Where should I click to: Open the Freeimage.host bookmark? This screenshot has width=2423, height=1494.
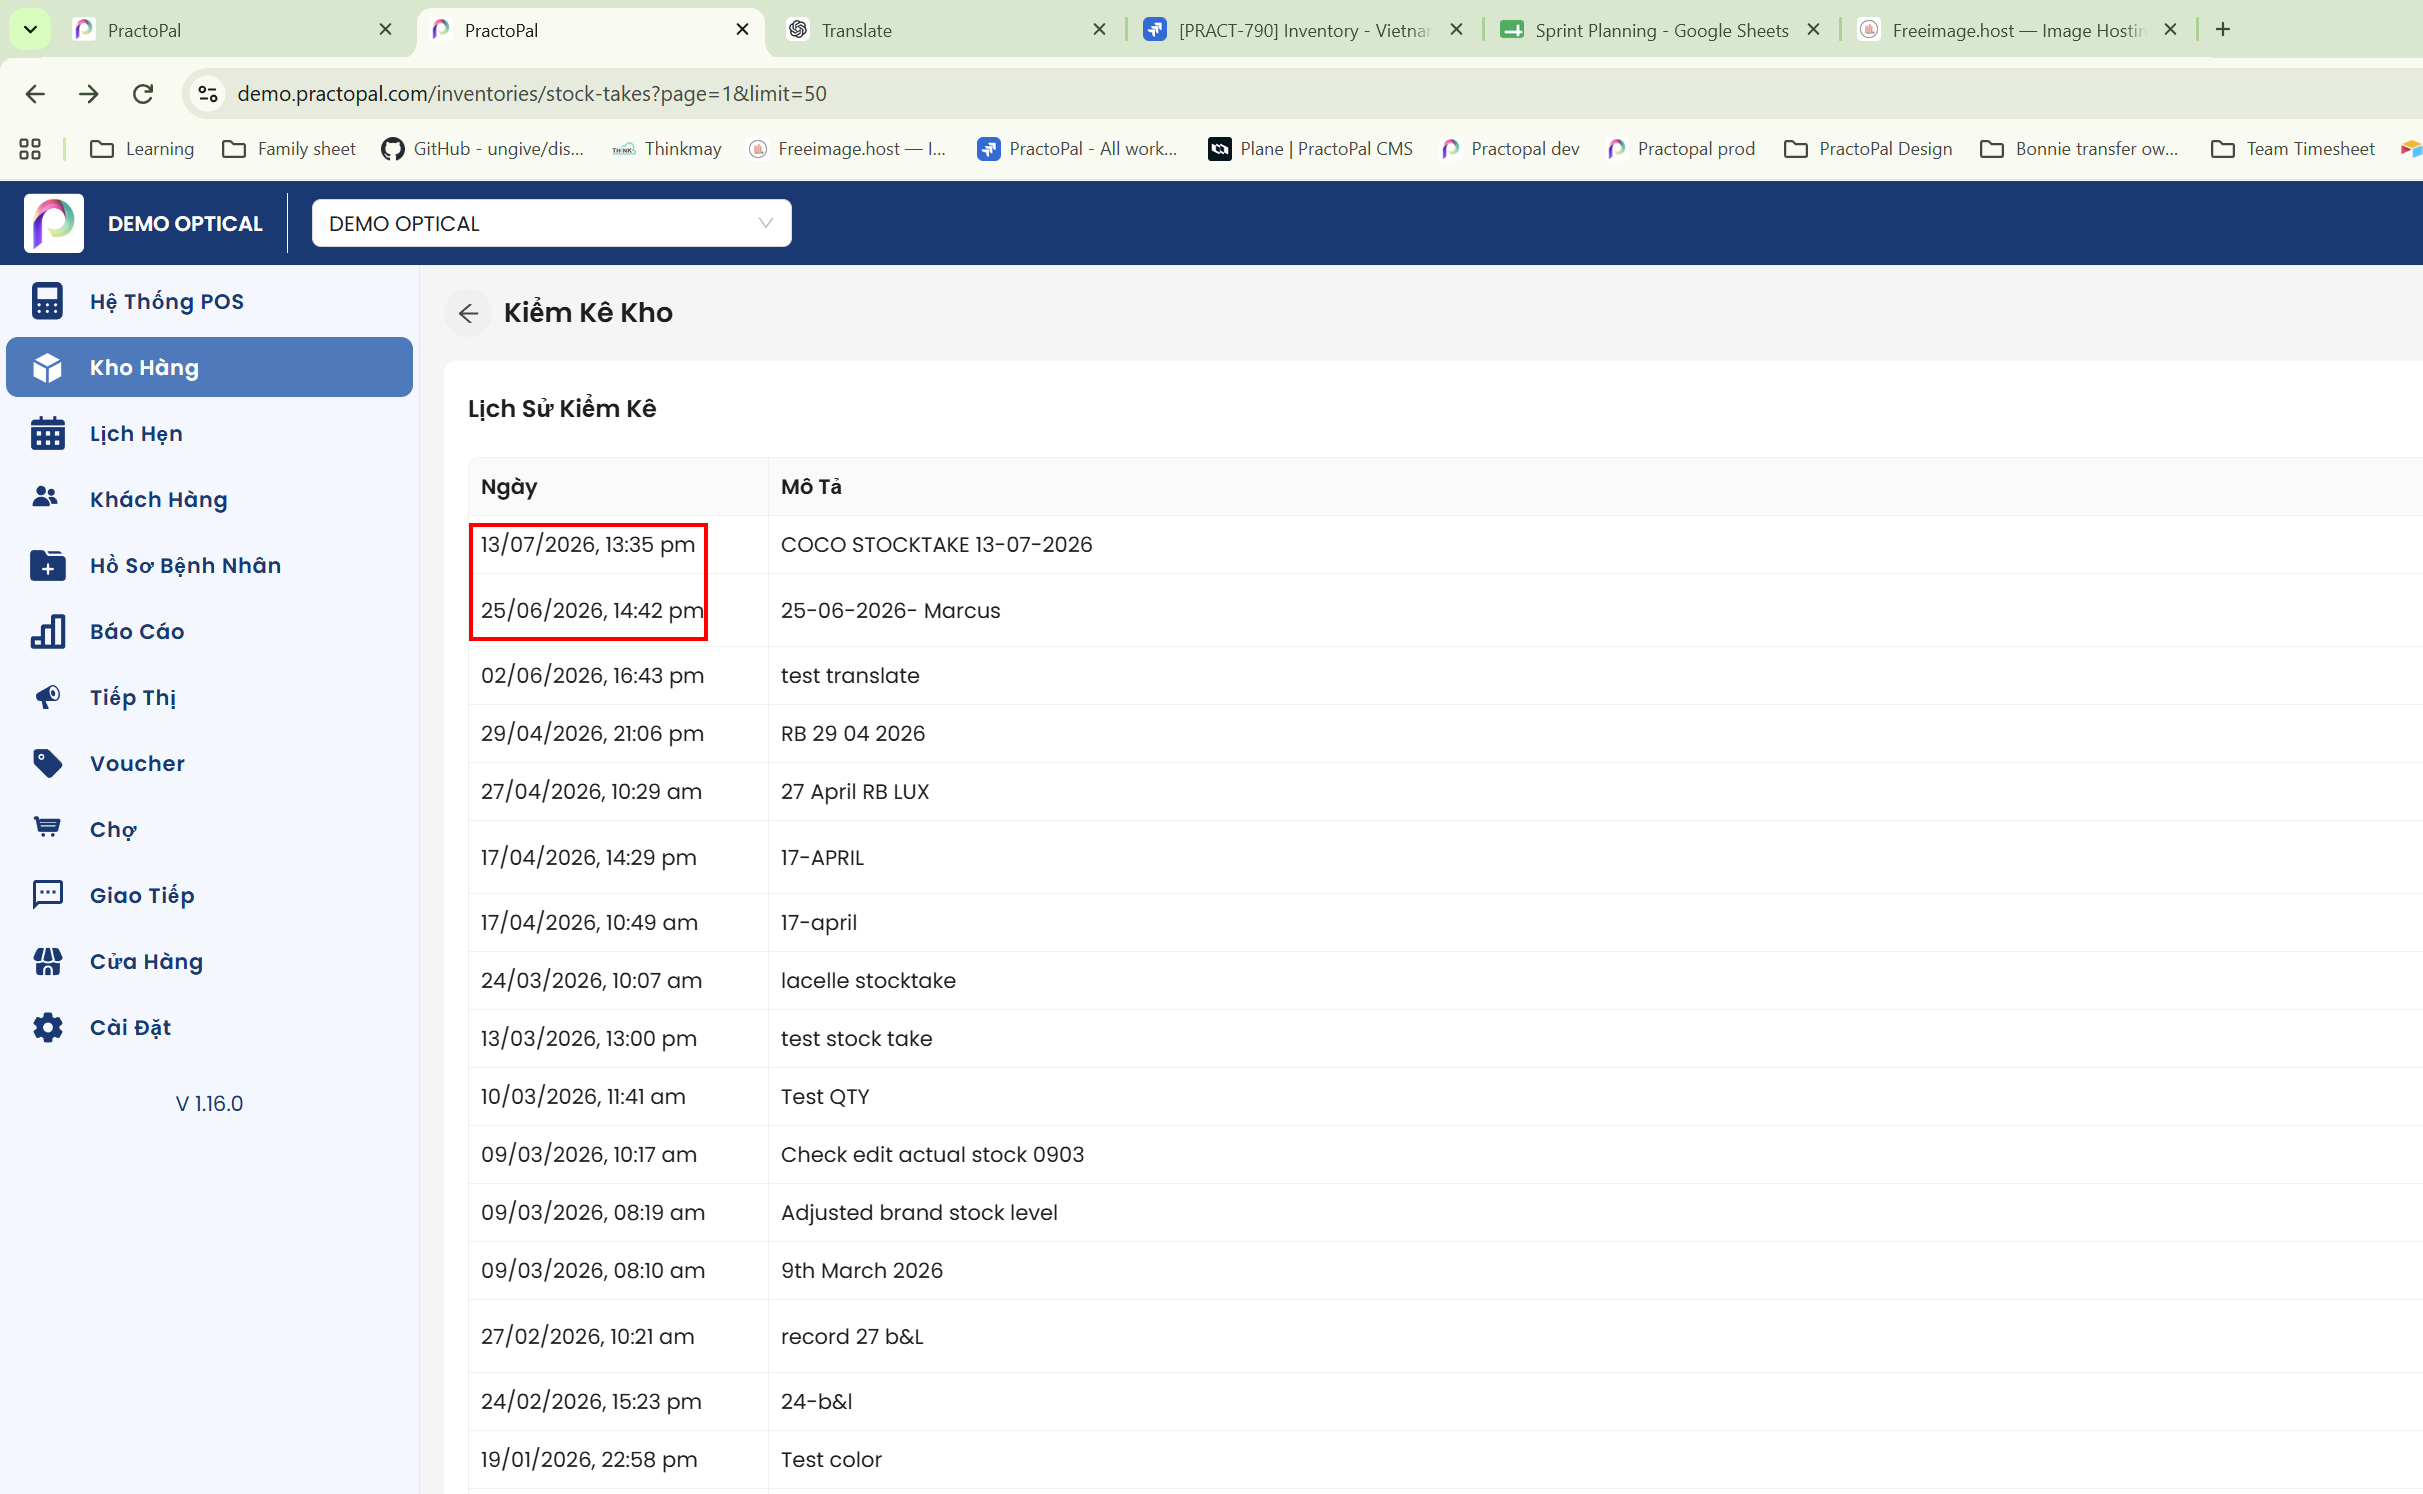click(x=847, y=149)
